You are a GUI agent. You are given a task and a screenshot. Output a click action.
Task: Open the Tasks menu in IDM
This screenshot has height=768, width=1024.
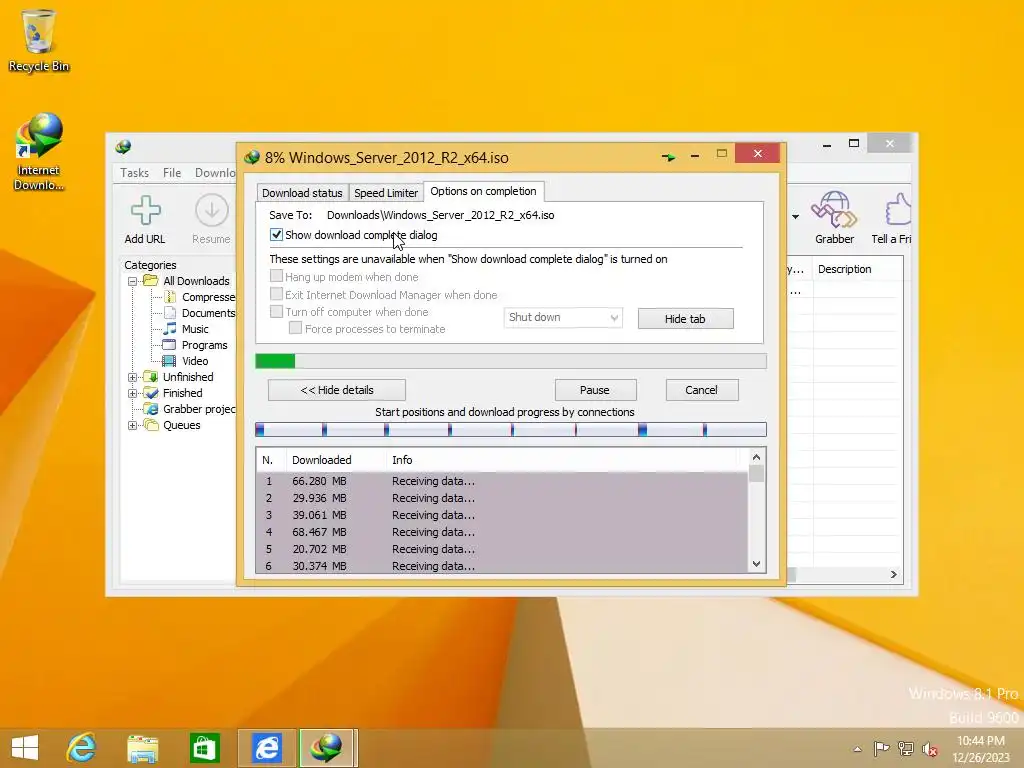[135, 172]
